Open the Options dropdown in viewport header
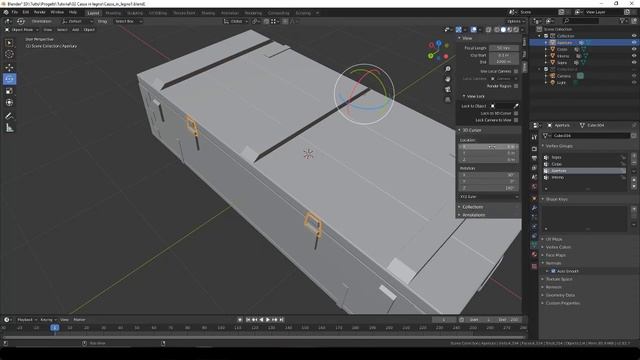Screen dimensions: 640x360 516,21
